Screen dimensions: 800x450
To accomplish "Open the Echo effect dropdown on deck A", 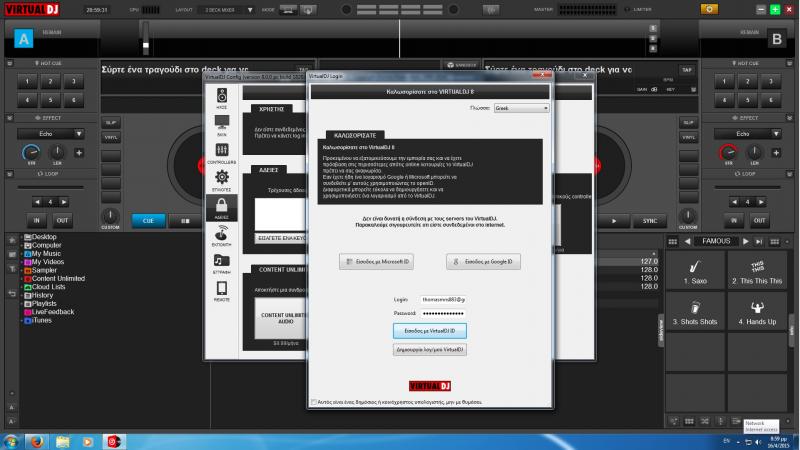I will [x=48, y=133].
